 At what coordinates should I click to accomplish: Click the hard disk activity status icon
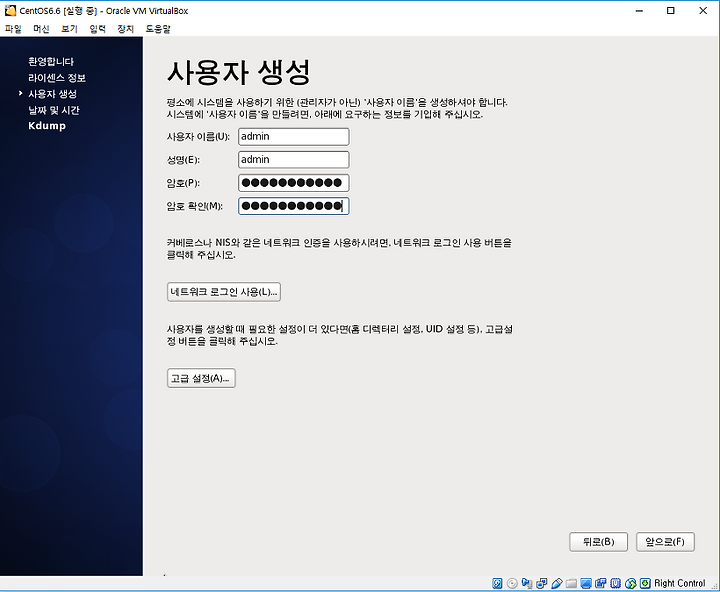(x=497, y=583)
